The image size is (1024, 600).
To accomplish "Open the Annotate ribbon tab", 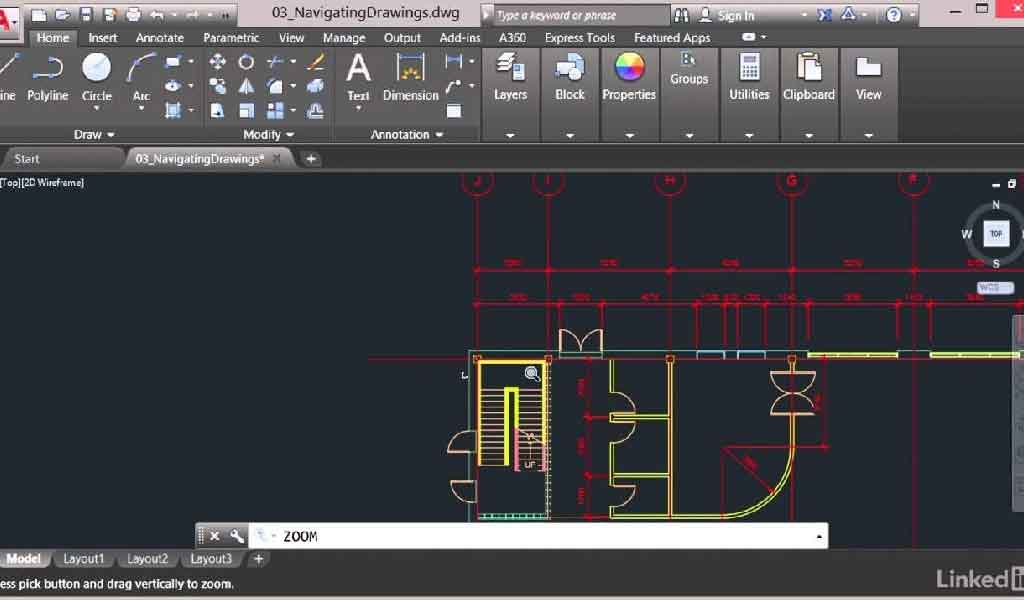I will click(x=159, y=38).
